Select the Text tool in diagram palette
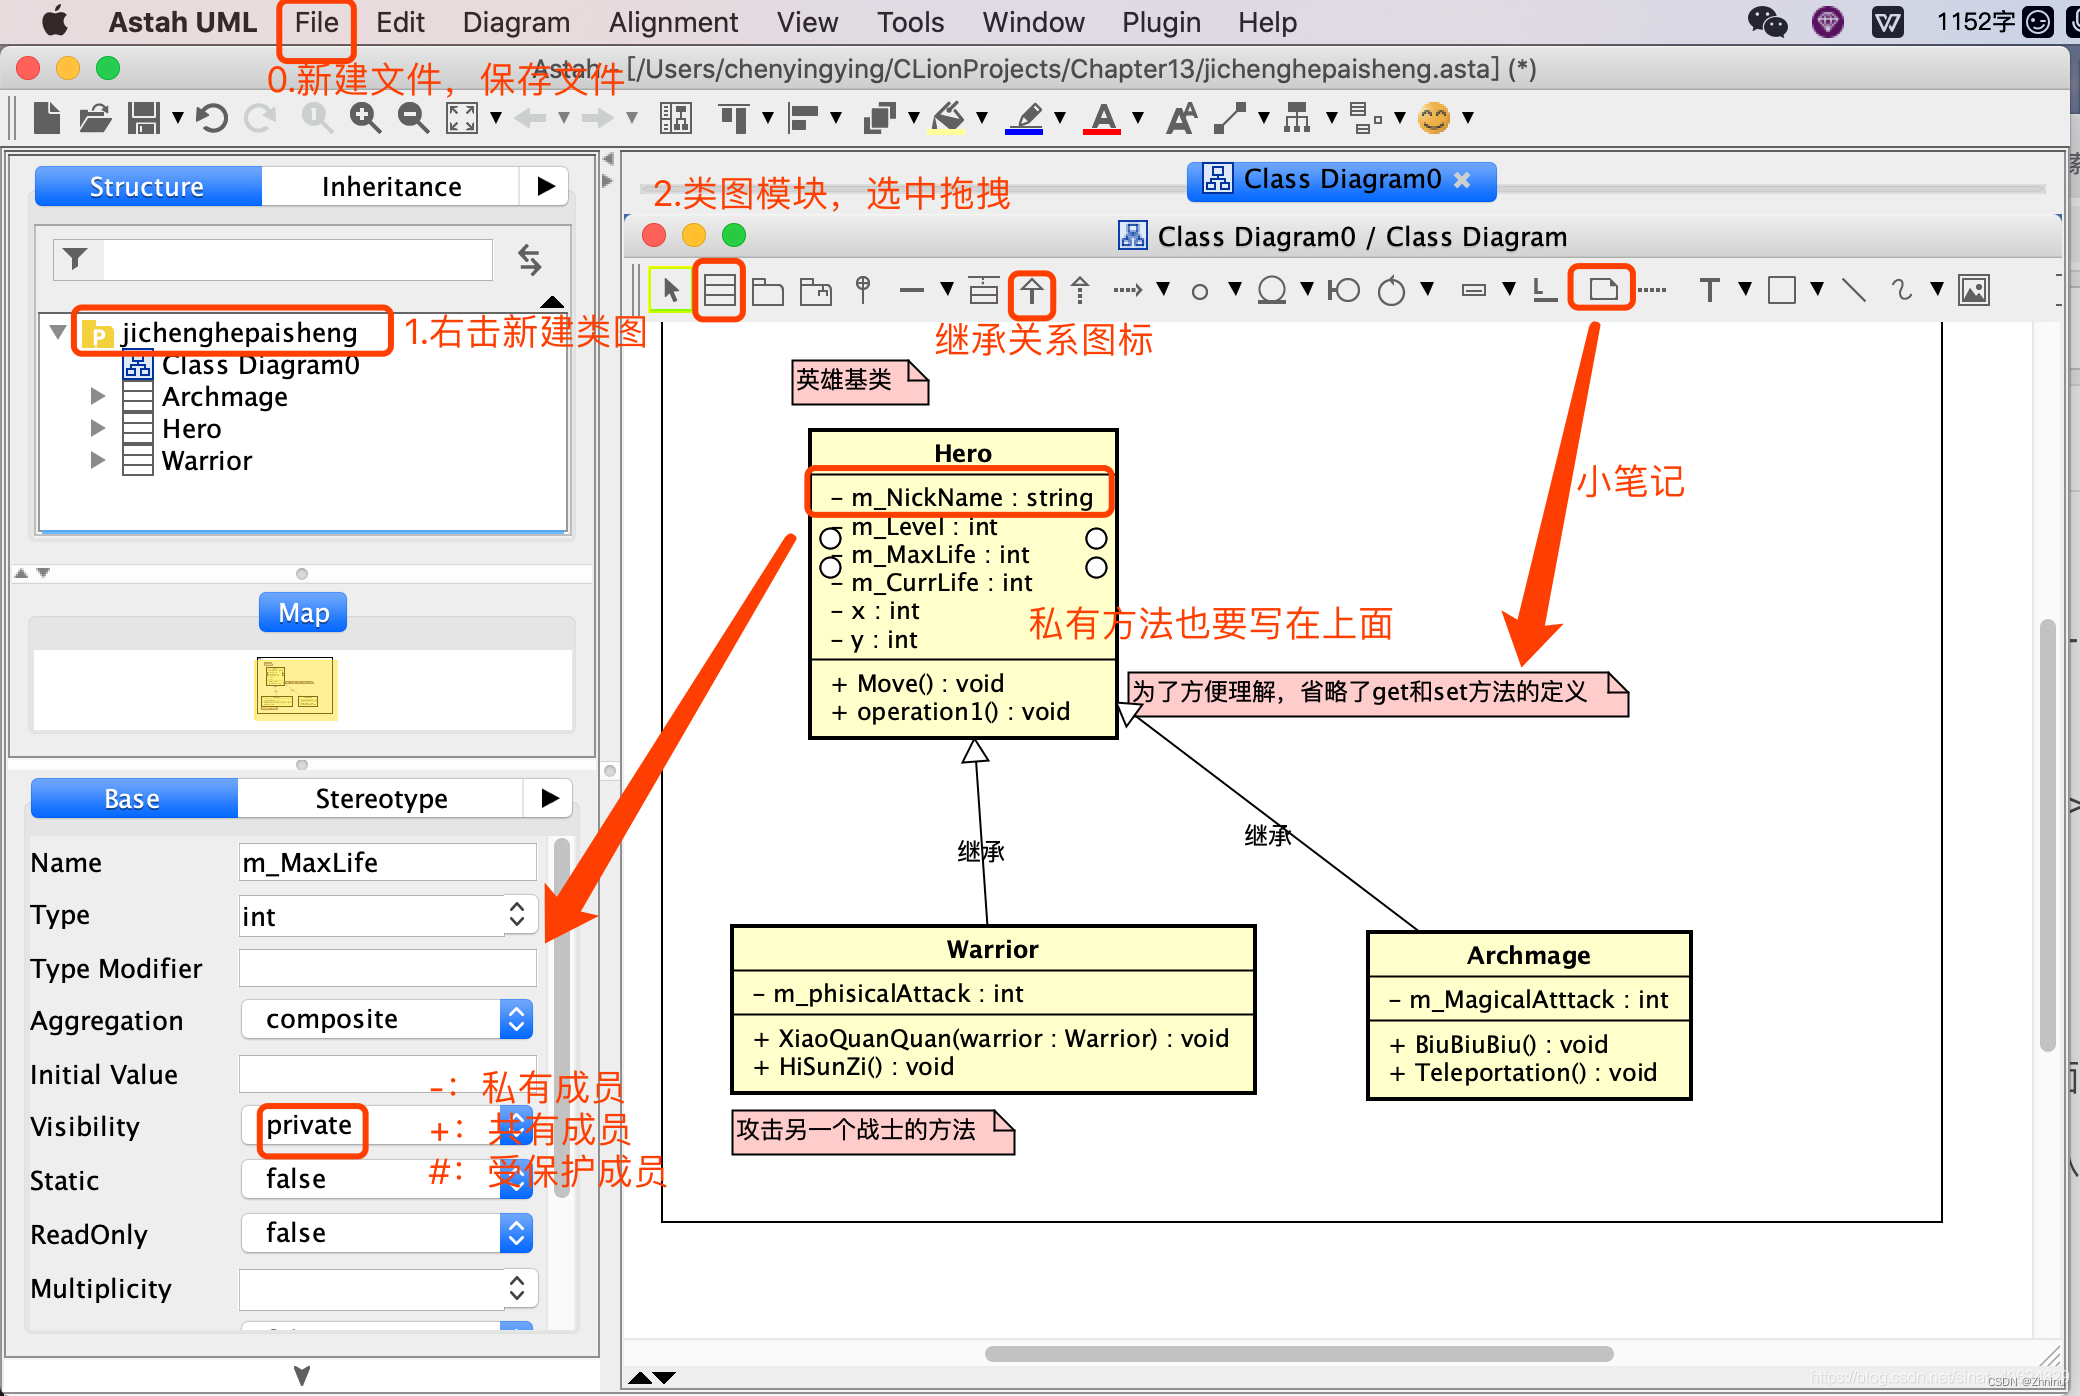Viewport: 2080px width, 1396px height. coord(1709,291)
